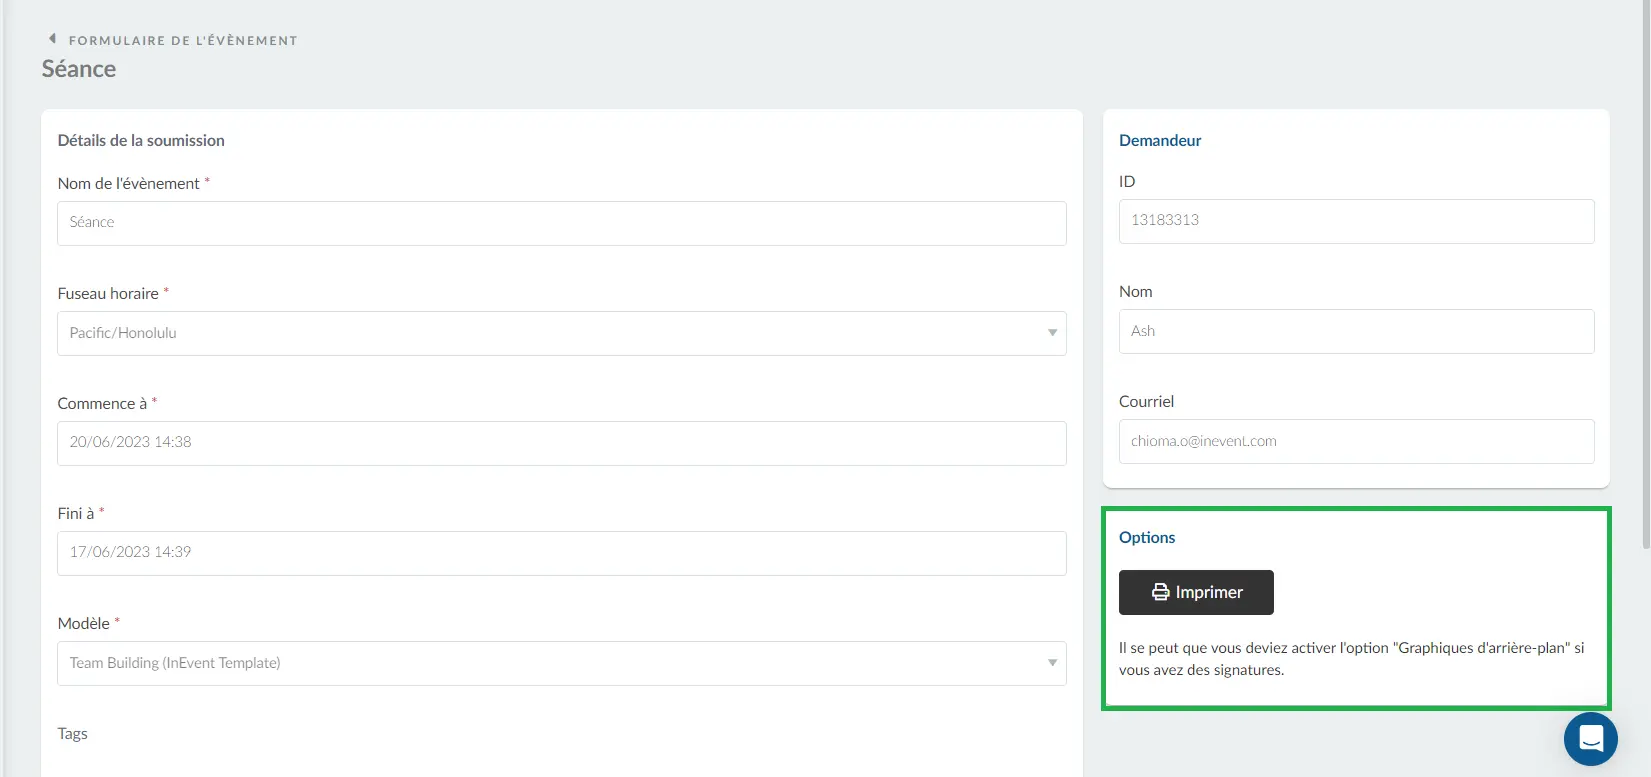
Task: Click the Commence à date field
Action: point(562,443)
